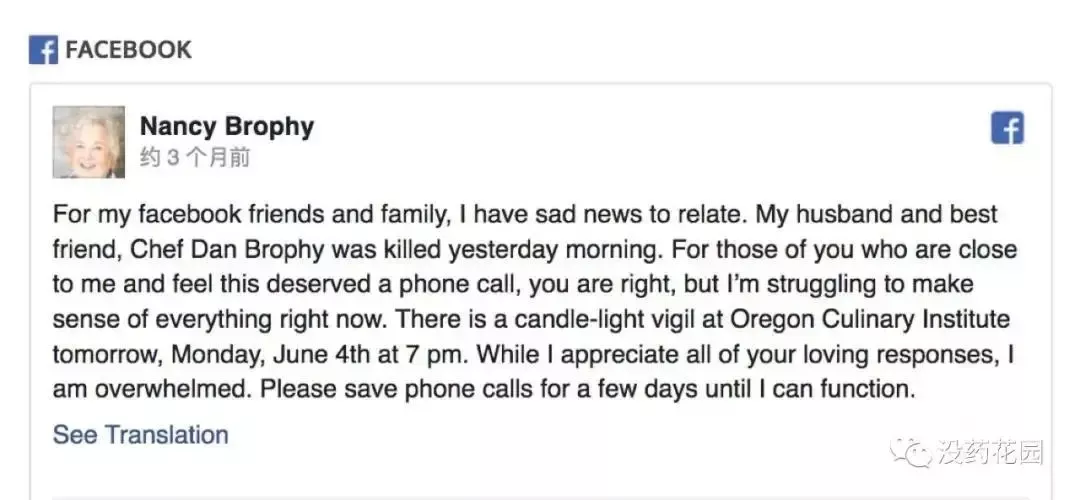1080x500 pixels.
Task: Open the poster's profile picture thumbnail
Action: (x=89, y=142)
